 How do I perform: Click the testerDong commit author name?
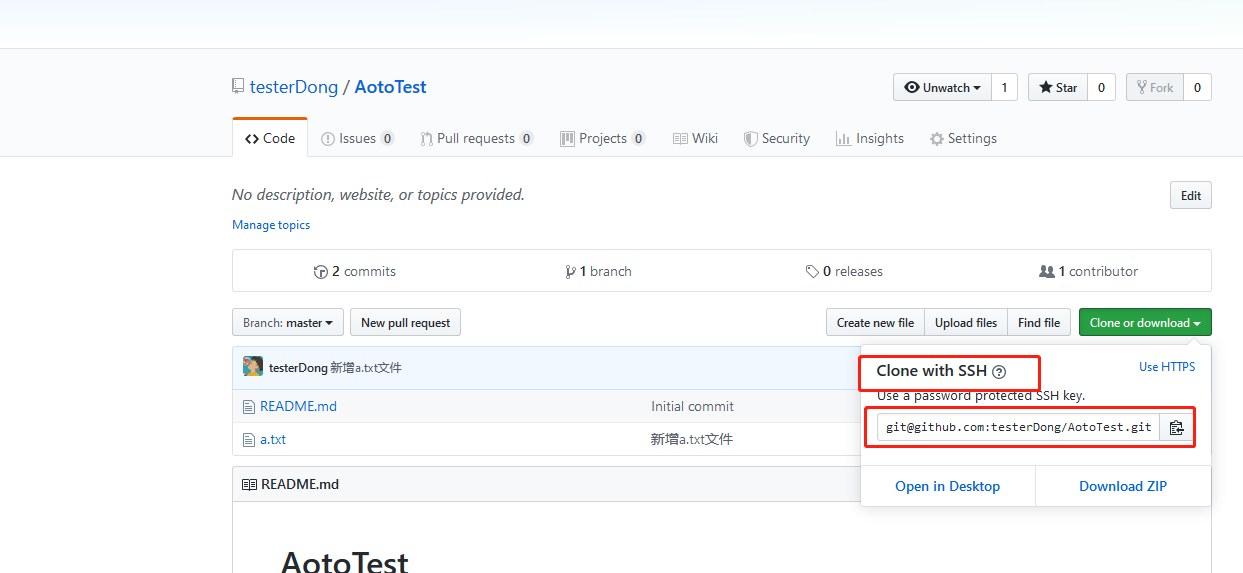(298, 367)
